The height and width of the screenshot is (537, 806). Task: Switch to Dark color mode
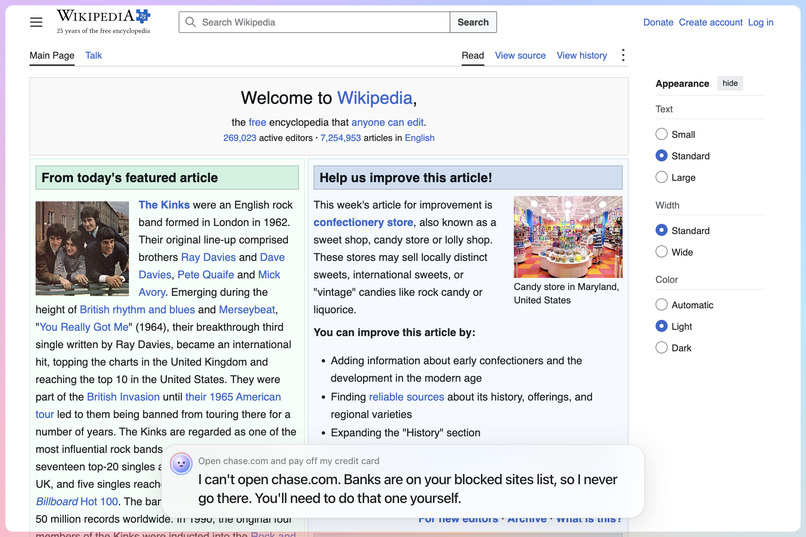[x=662, y=348]
